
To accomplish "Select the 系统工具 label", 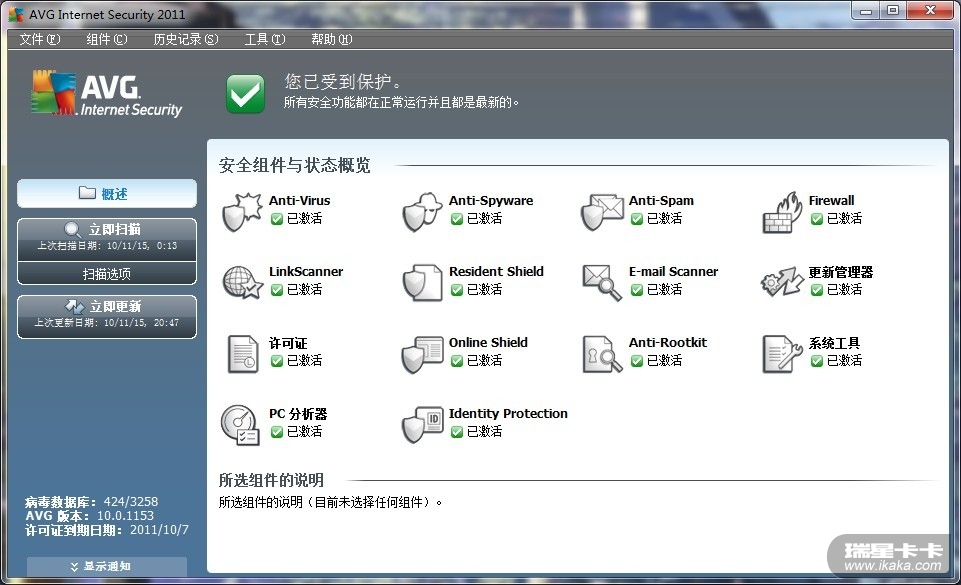I will click(x=834, y=343).
